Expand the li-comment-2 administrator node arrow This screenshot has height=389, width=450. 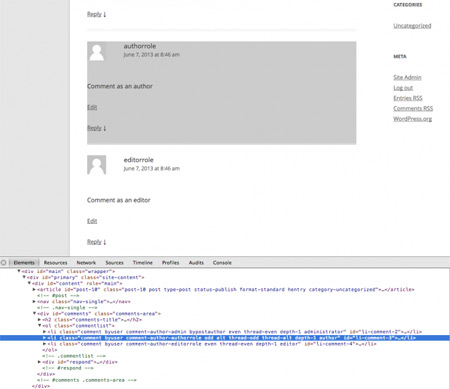pos(44,332)
